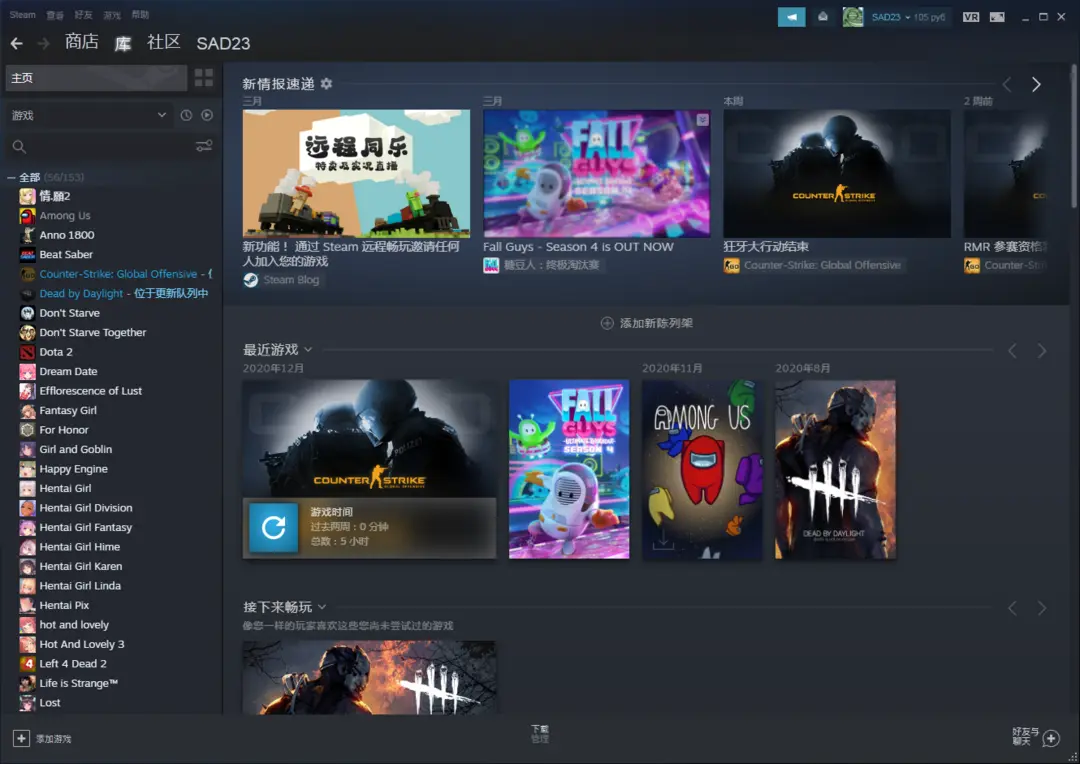Open Fall Guys Season 4 news thumbnail
Screen dimensions: 1080x764
[596, 174]
